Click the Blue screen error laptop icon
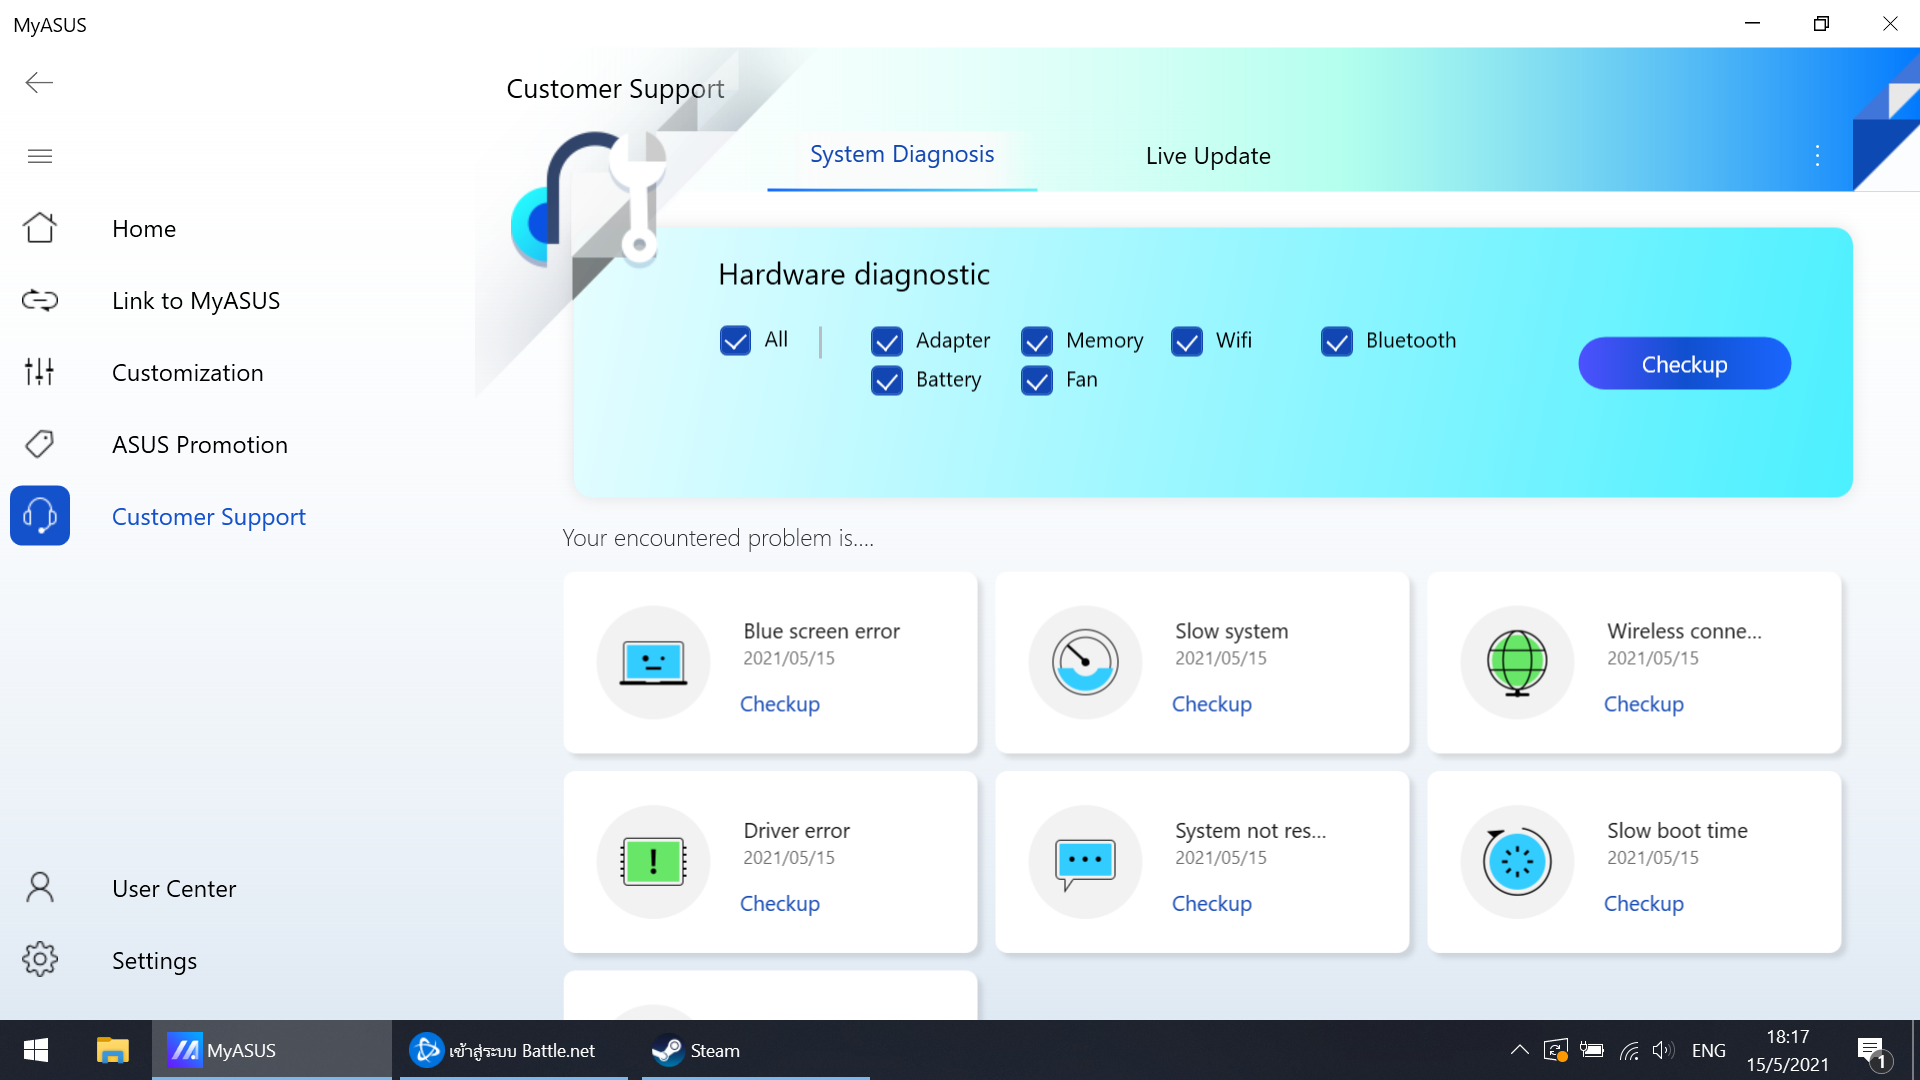The height and width of the screenshot is (1080, 1920). click(x=653, y=662)
